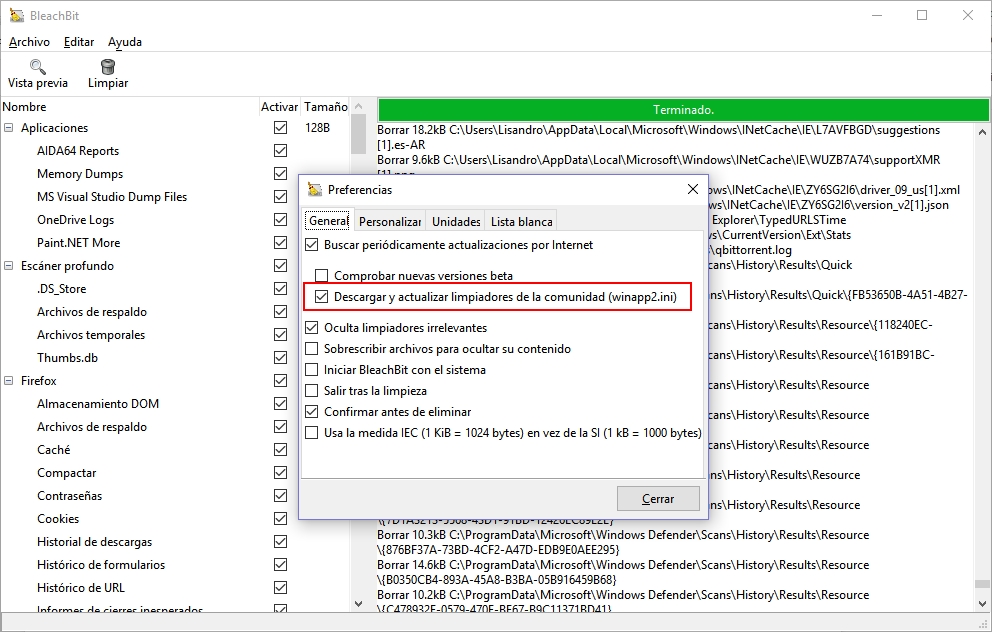Click the cleaner list scrollbar thumb
The height and width of the screenshot is (632, 992).
tap(359, 133)
